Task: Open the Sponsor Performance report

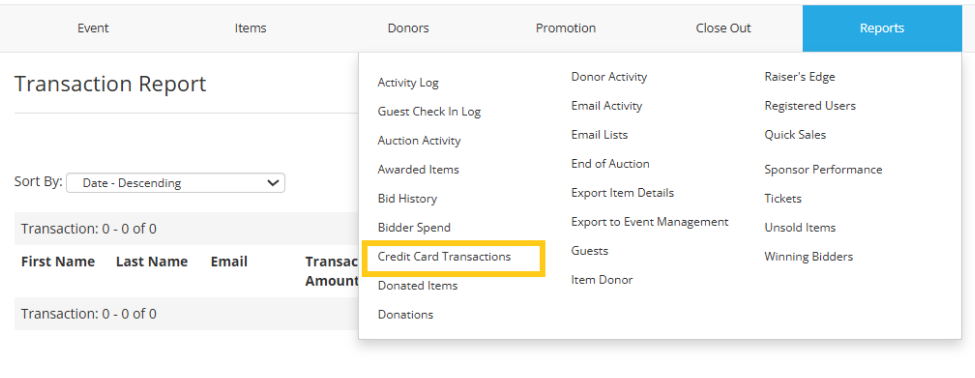Action: point(823,170)
